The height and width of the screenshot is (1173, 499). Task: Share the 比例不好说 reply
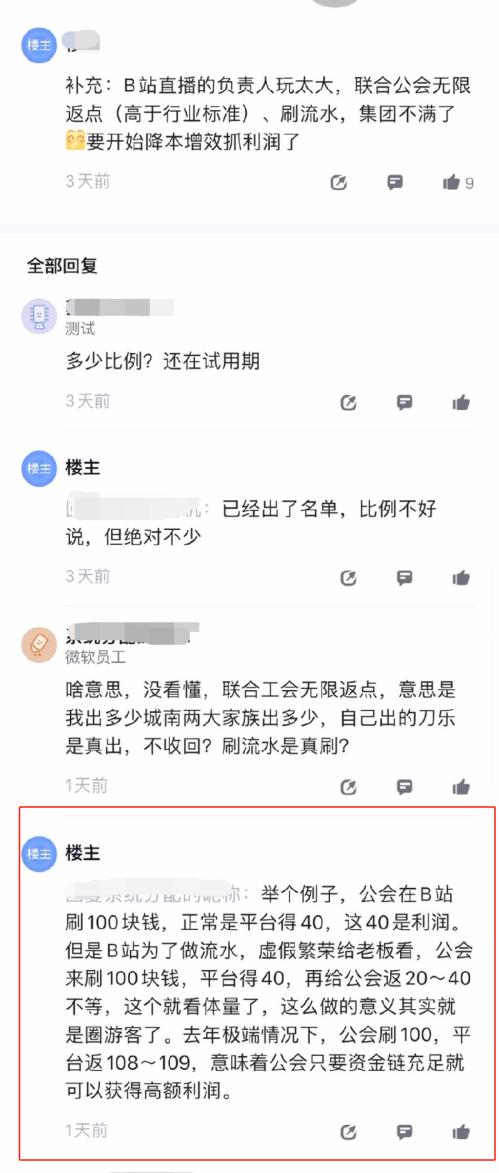coord(349,578)
